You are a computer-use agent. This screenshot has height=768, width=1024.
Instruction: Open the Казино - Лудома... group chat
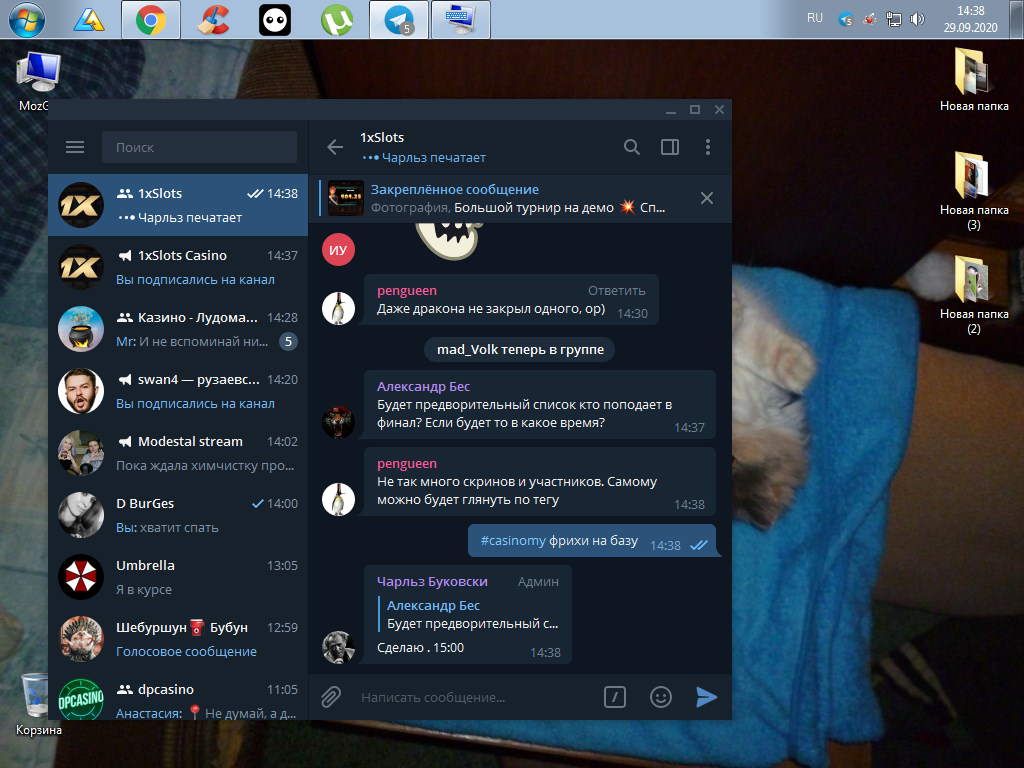point(178,329)
